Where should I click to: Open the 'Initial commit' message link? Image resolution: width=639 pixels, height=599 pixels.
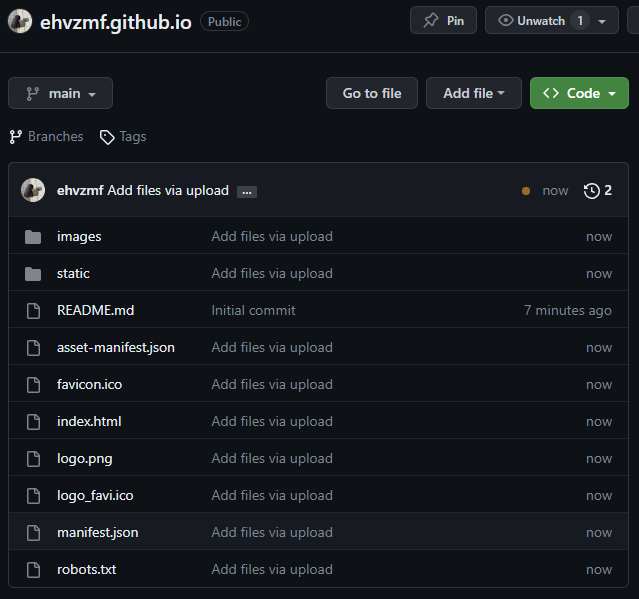(253, 311)
